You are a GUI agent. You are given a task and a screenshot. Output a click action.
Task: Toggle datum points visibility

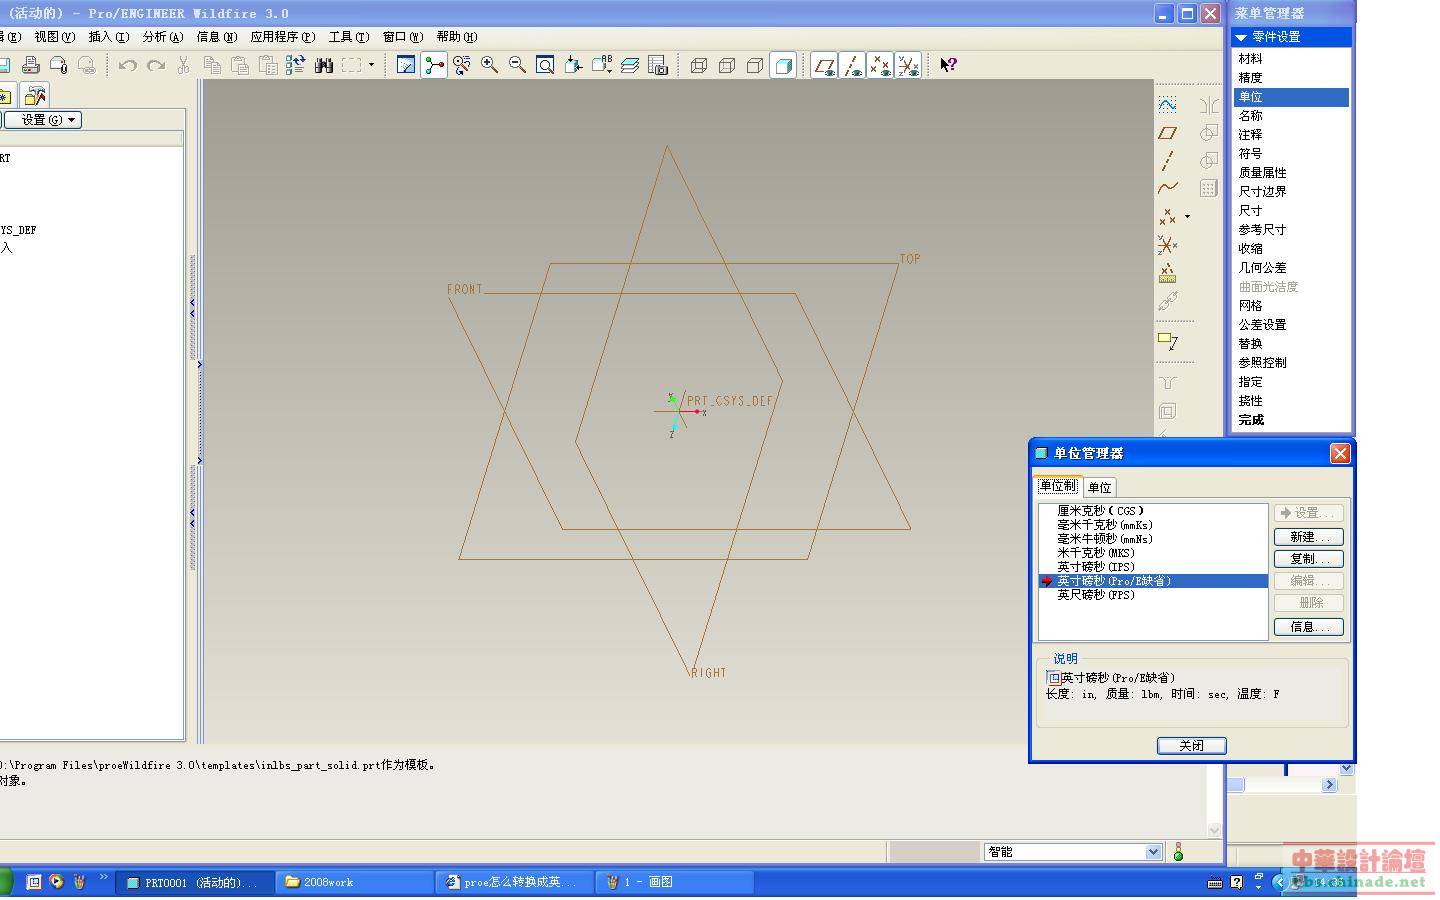(880, 65)
